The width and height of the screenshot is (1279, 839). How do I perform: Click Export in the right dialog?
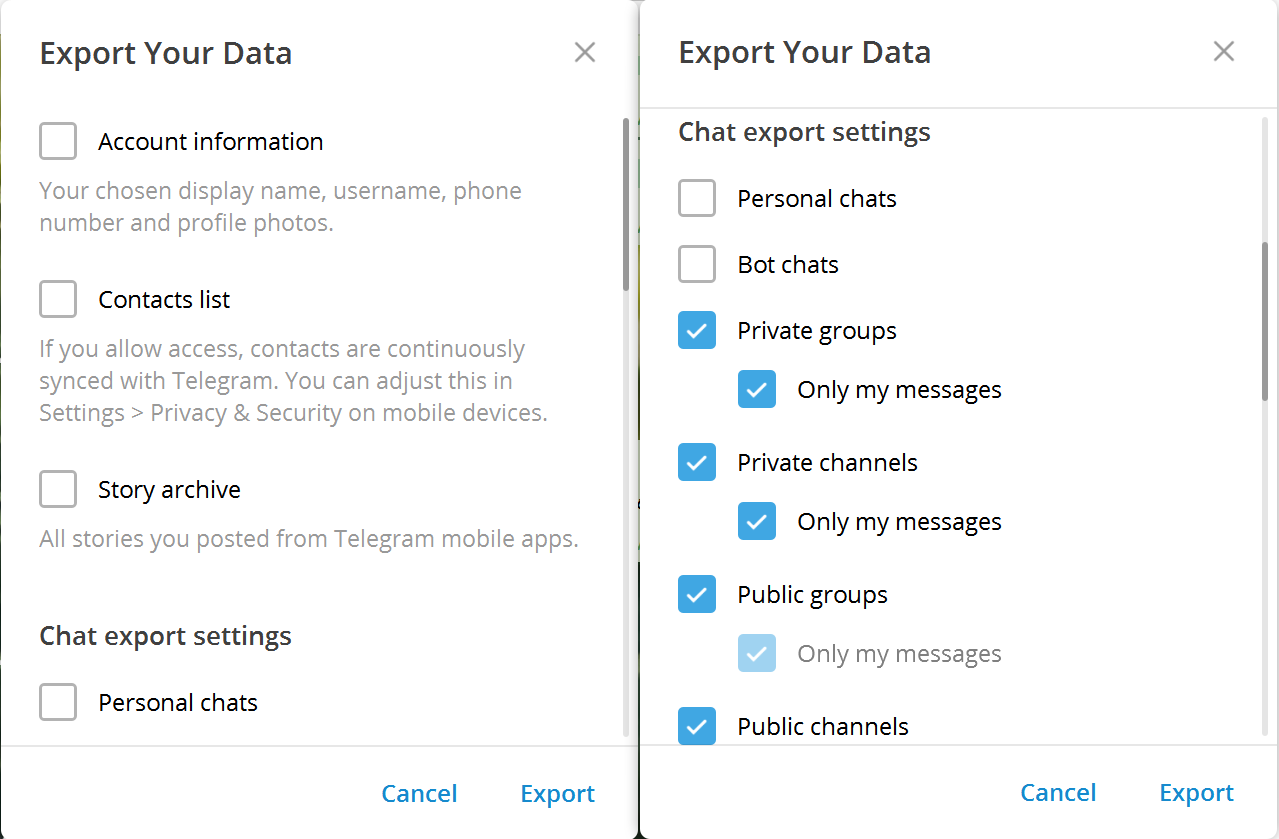[x=1196, y=793]
